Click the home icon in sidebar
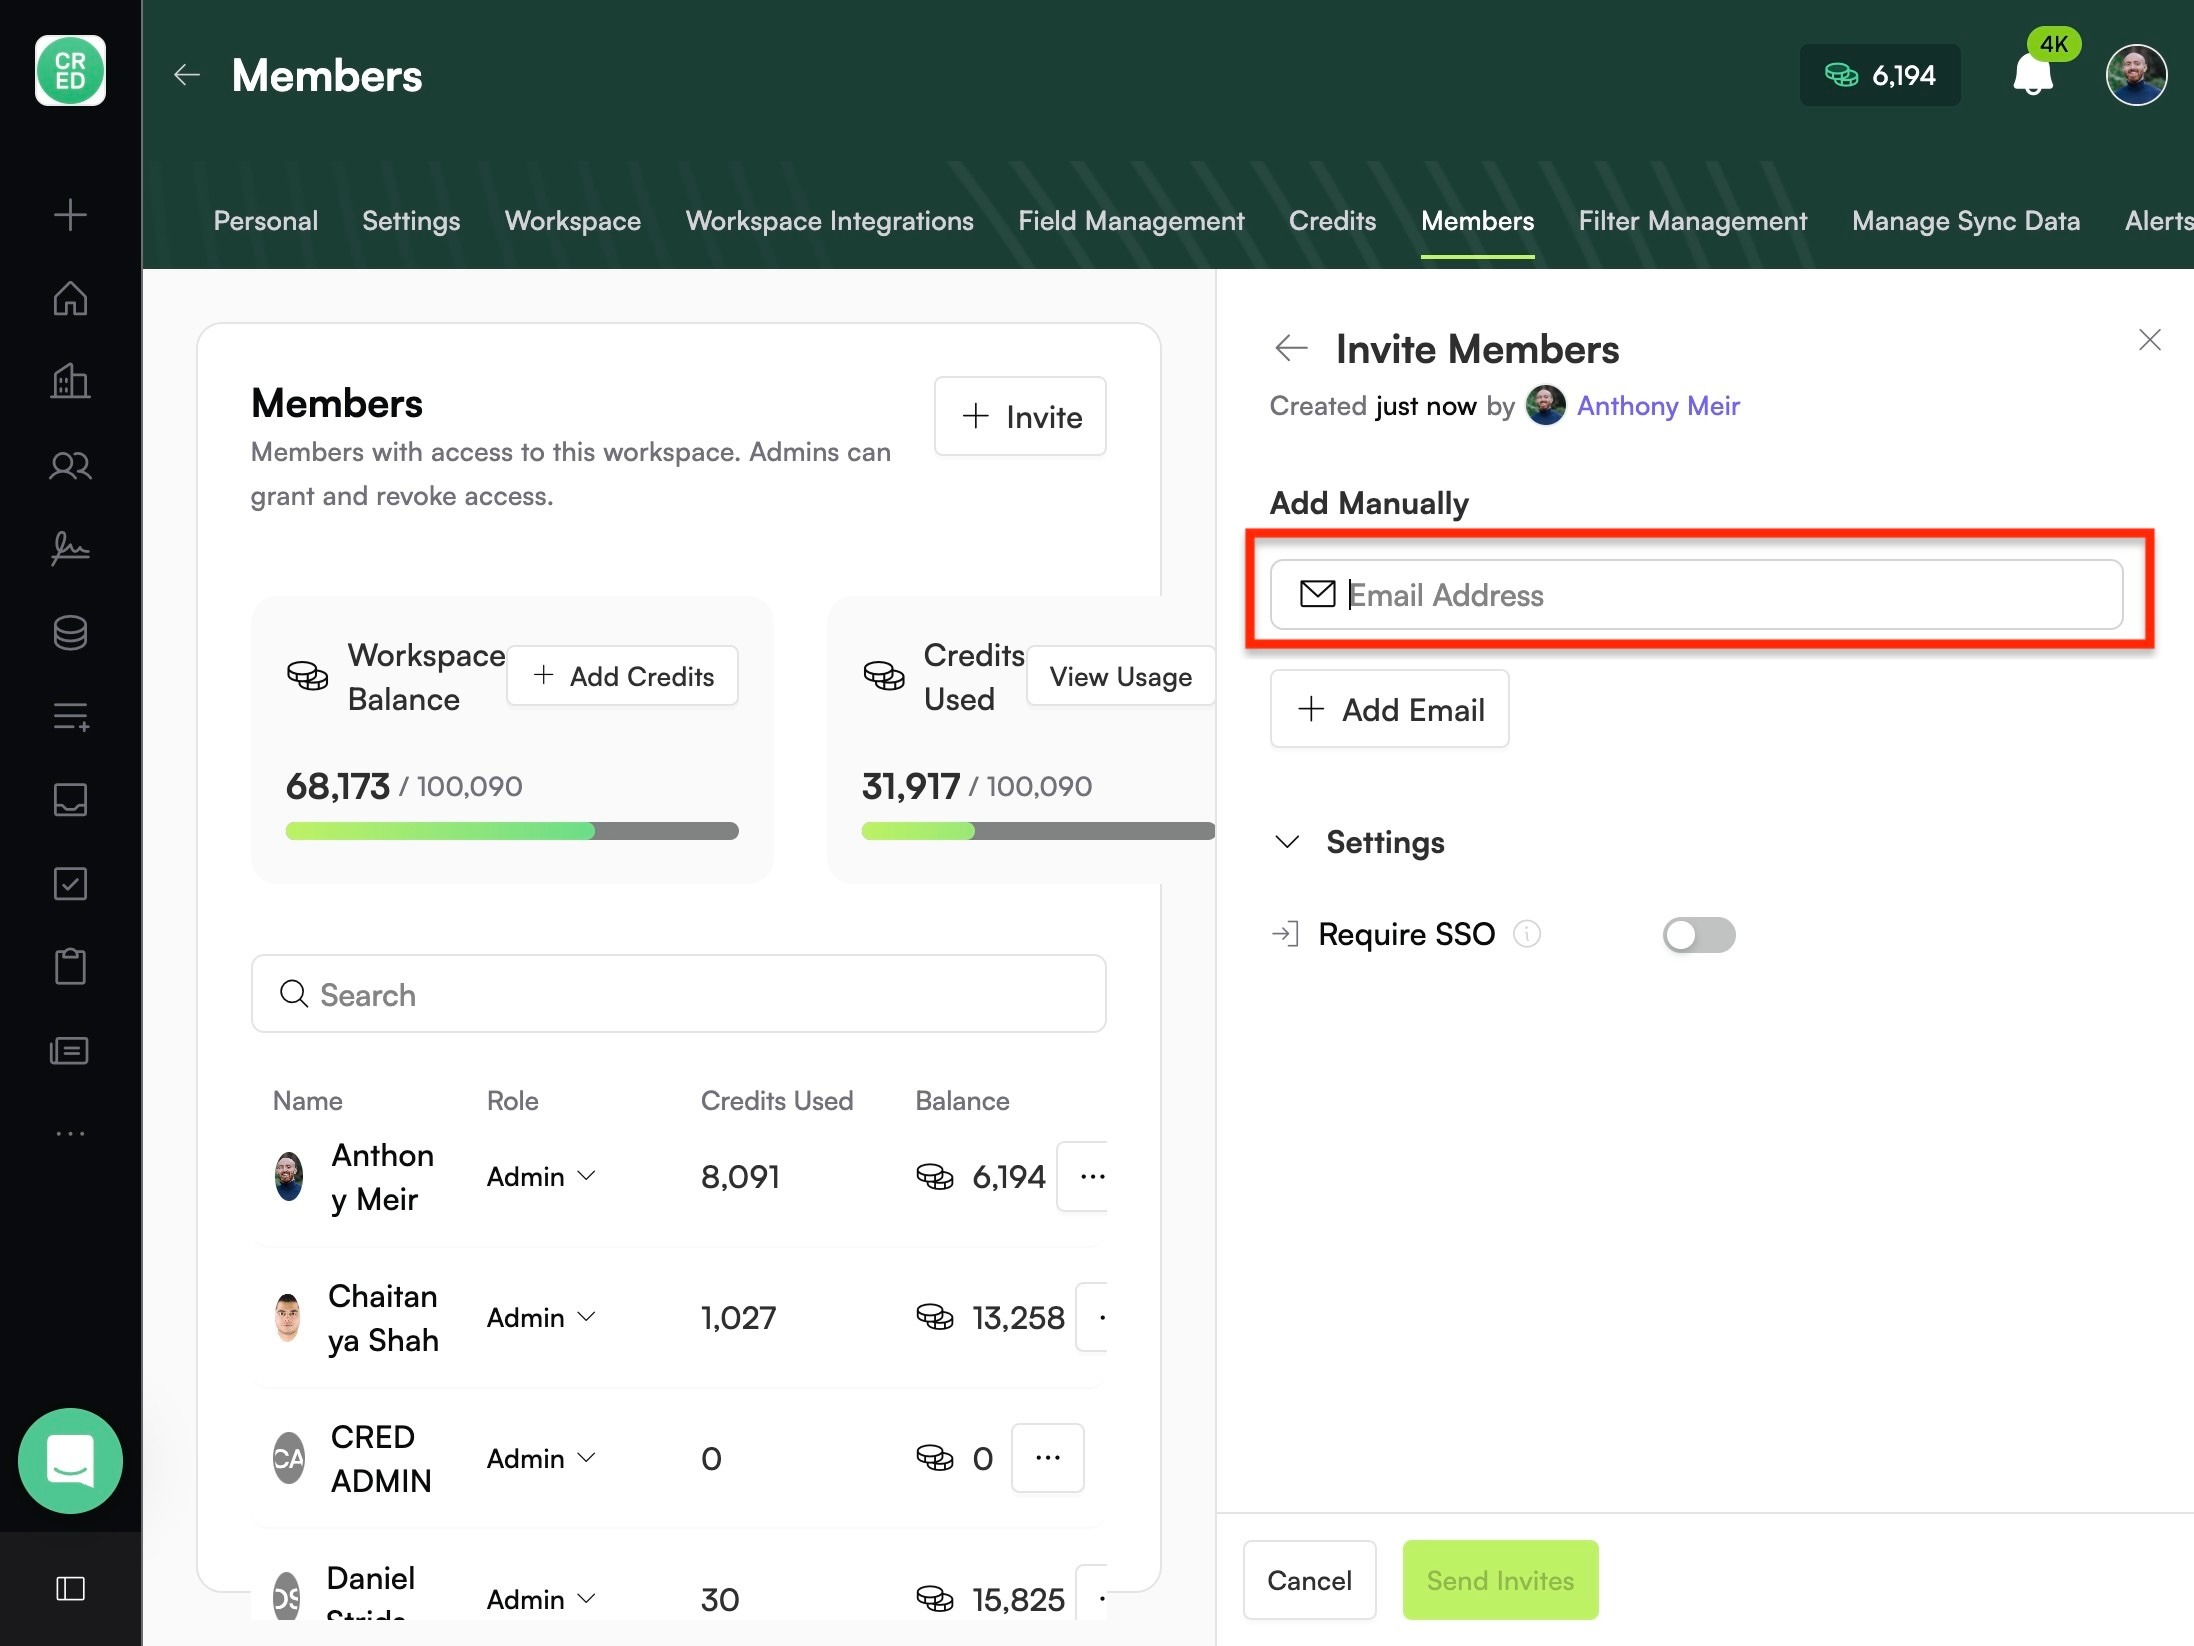 click(x=70, y=298)
